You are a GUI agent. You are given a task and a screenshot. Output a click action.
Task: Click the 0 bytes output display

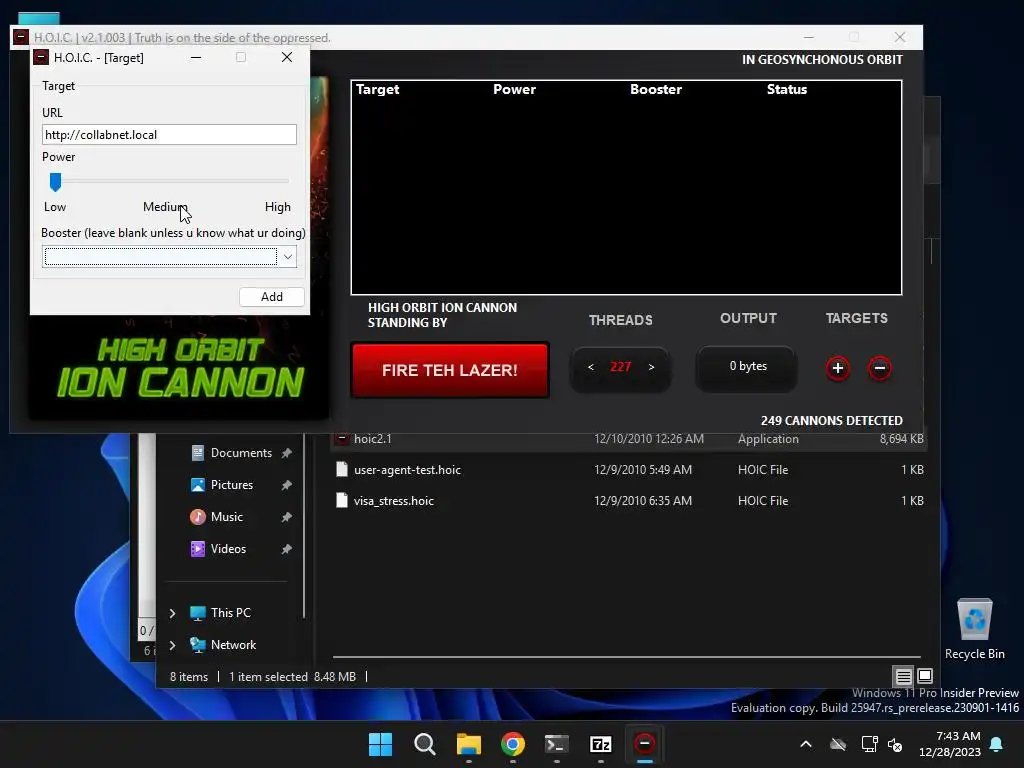[748, 366]
